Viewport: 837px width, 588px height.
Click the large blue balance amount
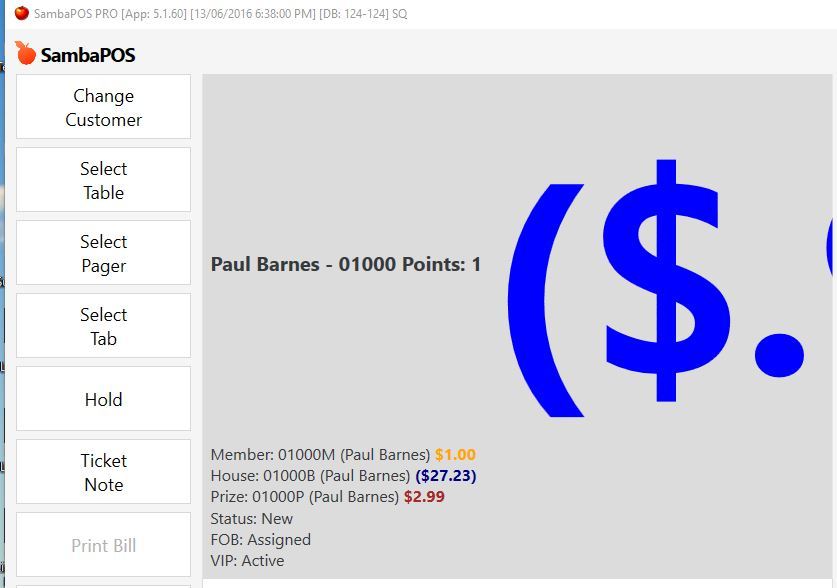(670, 288)
